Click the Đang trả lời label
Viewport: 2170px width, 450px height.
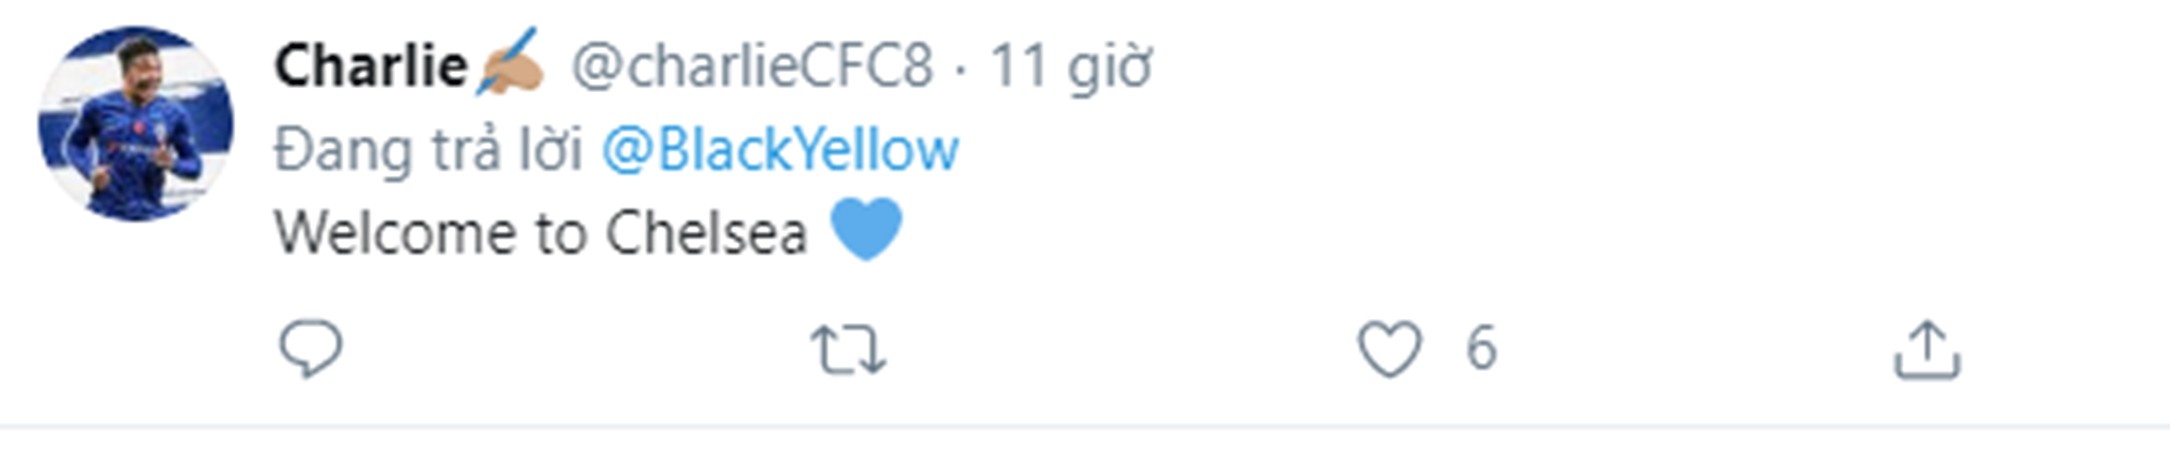click(x=428, y=150)
